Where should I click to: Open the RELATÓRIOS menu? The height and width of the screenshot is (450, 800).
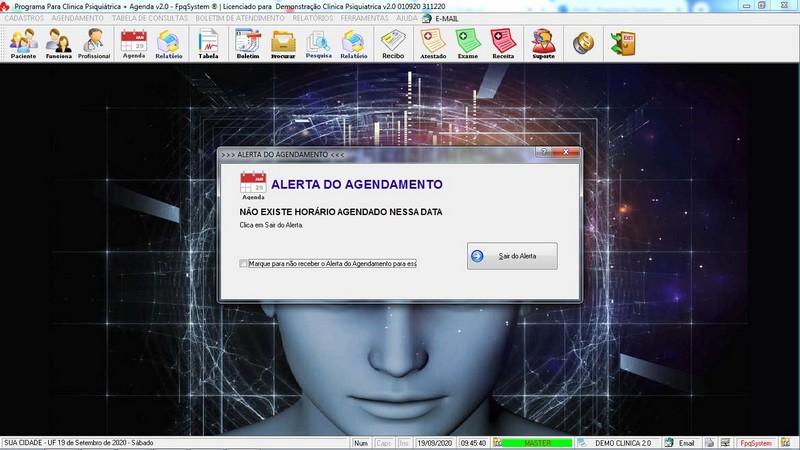(x=313, y=18)
